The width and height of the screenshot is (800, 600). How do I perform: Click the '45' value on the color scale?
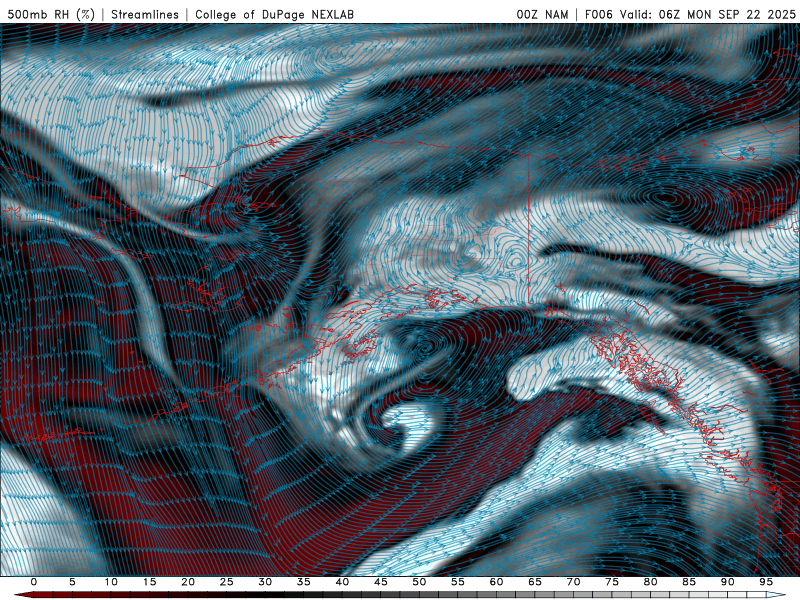coord(381,582)
